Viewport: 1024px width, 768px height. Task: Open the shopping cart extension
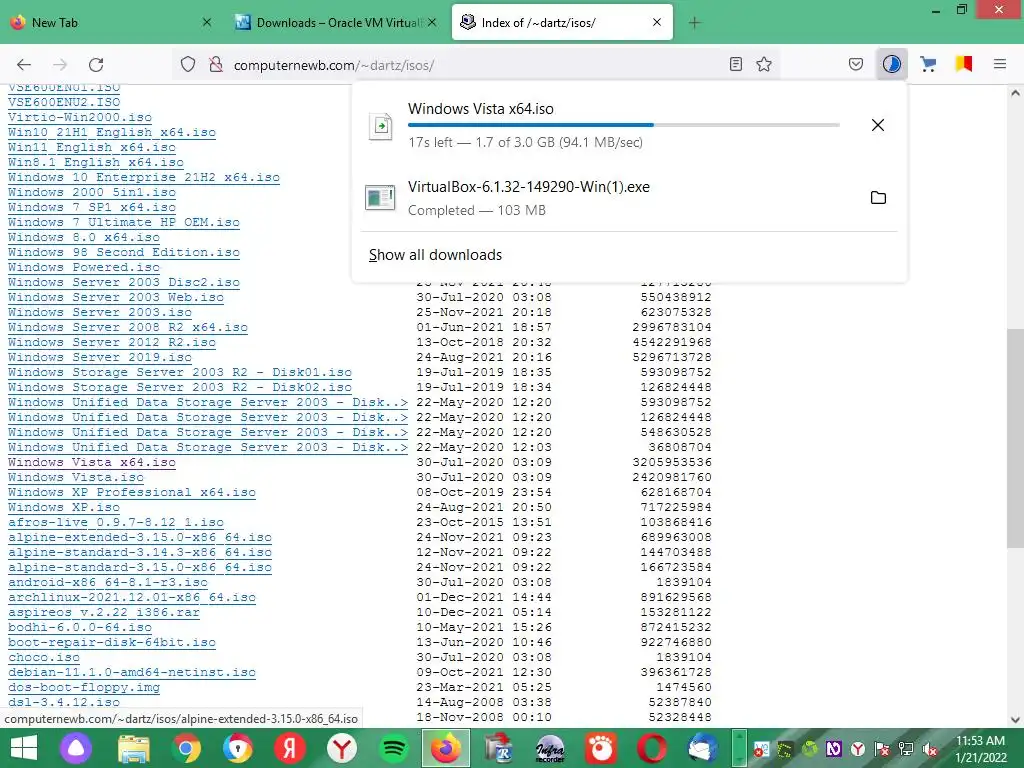(928, 64)
